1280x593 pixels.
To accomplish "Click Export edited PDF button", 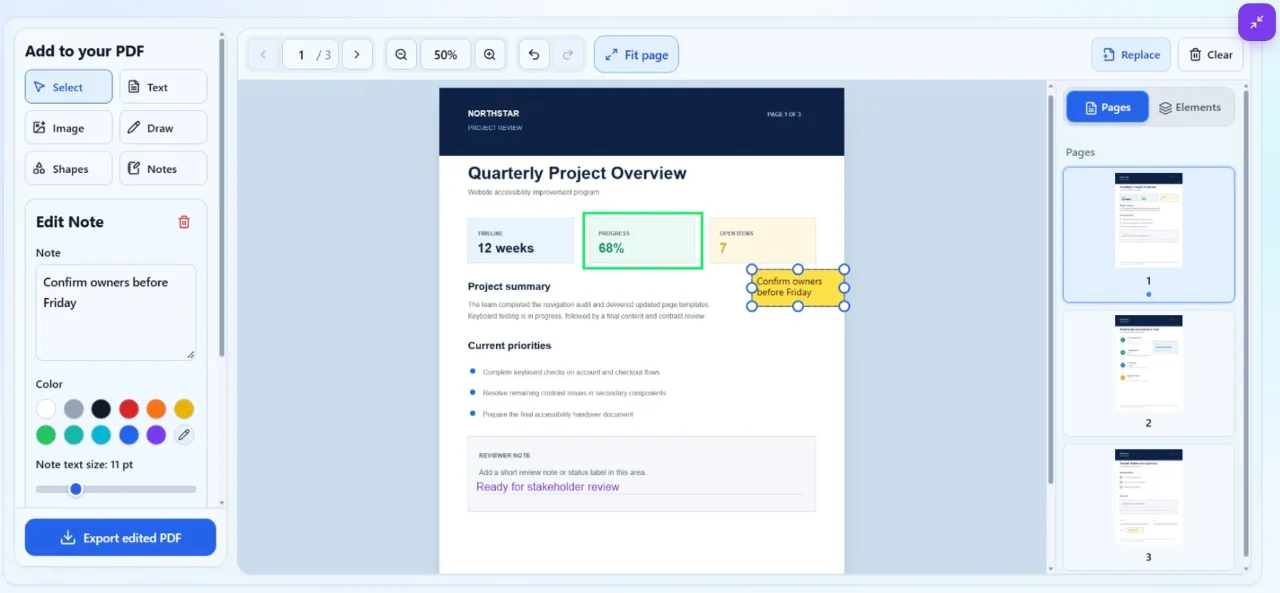I will point(120,538).
